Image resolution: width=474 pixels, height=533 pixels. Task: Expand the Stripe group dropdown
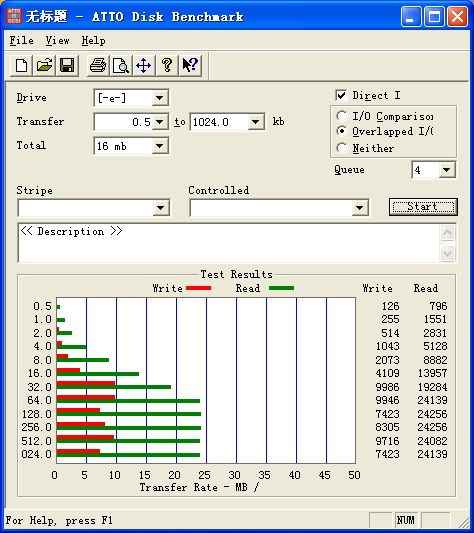[x=161, y=208]
